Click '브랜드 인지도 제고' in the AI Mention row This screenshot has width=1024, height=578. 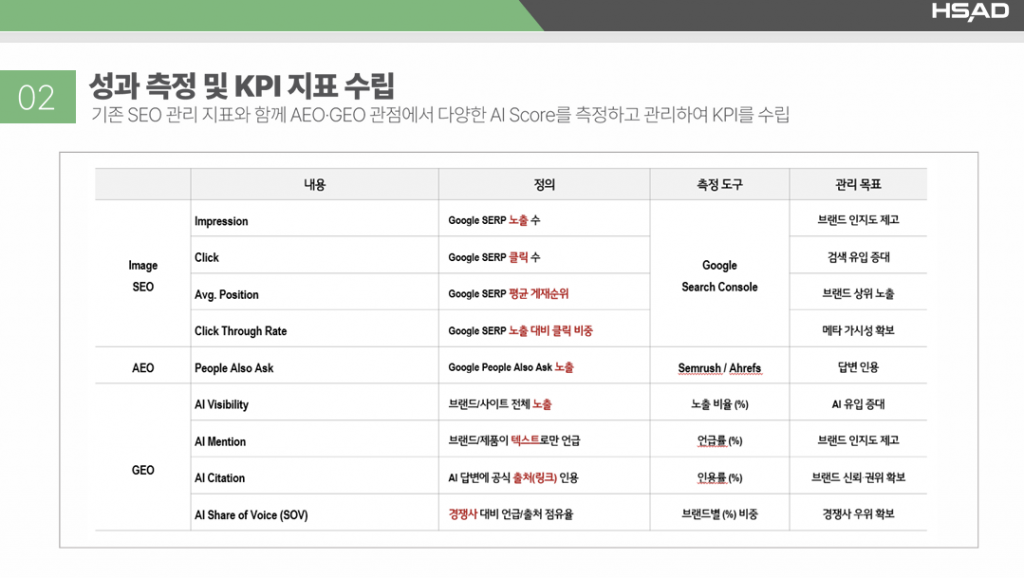point(858,440)
